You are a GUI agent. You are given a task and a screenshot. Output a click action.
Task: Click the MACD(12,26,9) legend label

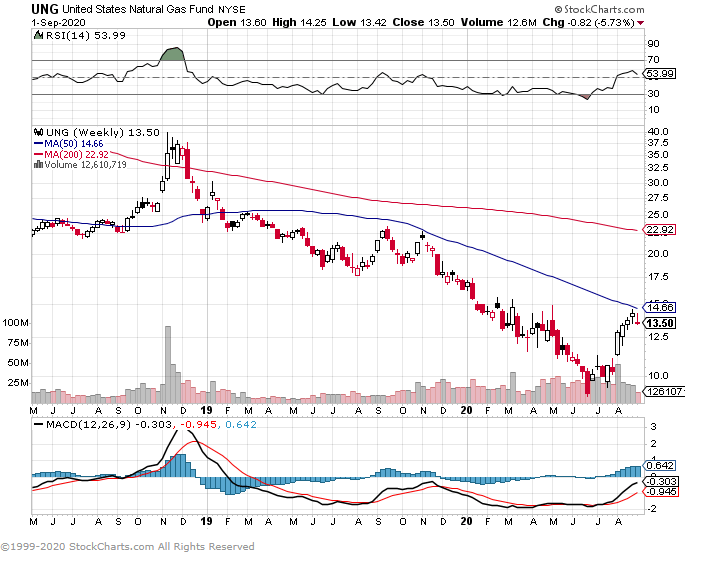(x=89, y=424)
